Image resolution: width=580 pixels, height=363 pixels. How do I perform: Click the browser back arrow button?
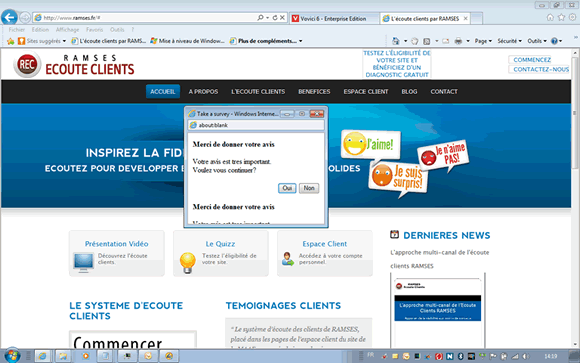click(x=9, y=17)
